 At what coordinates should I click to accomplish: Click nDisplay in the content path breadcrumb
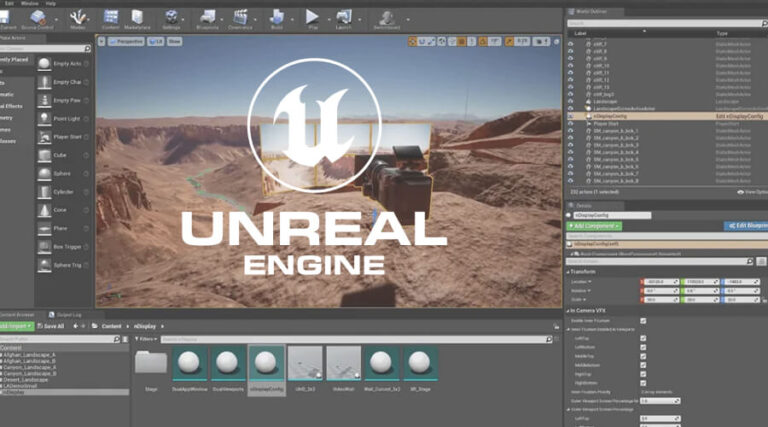pyautogui.click(x=145, y=326)
